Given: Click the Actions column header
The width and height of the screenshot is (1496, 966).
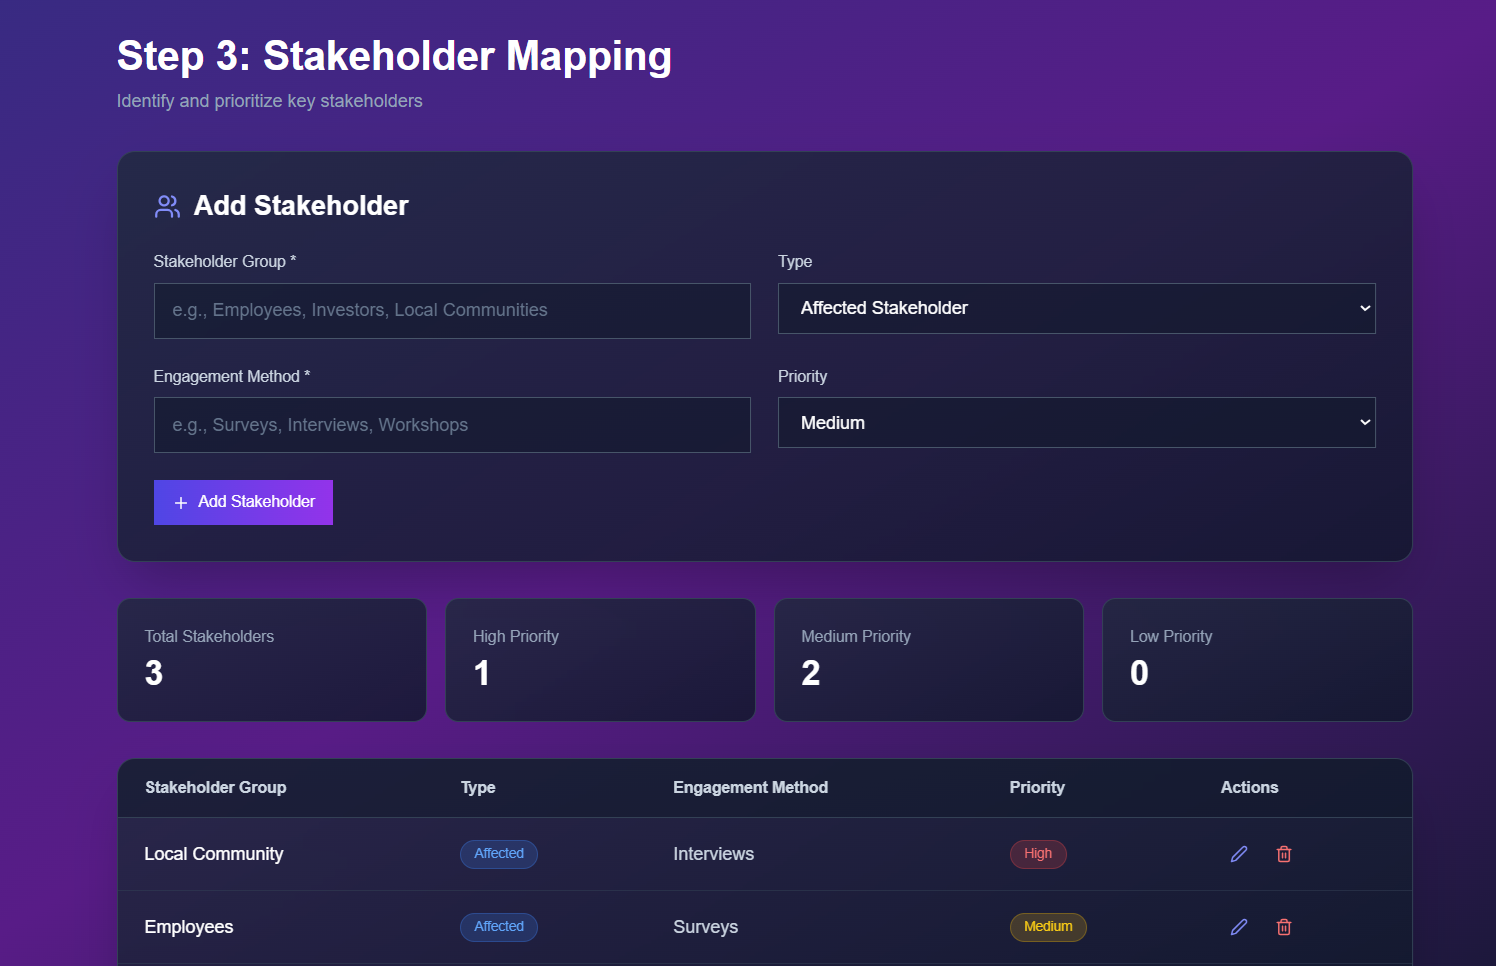Looking at the screenshot, I should pos(1249,788).
